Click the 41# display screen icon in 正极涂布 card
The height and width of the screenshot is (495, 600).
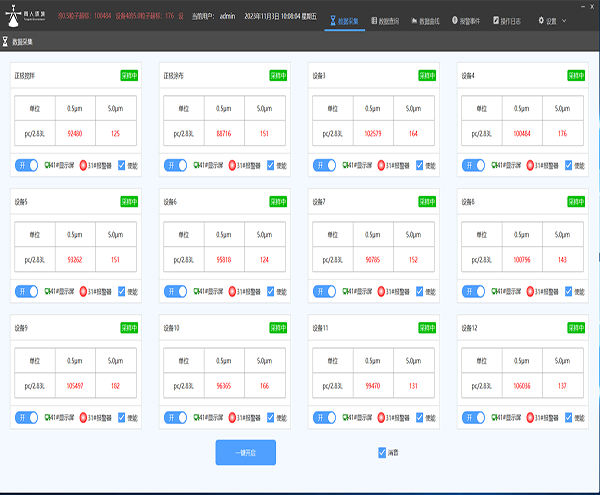196,165
